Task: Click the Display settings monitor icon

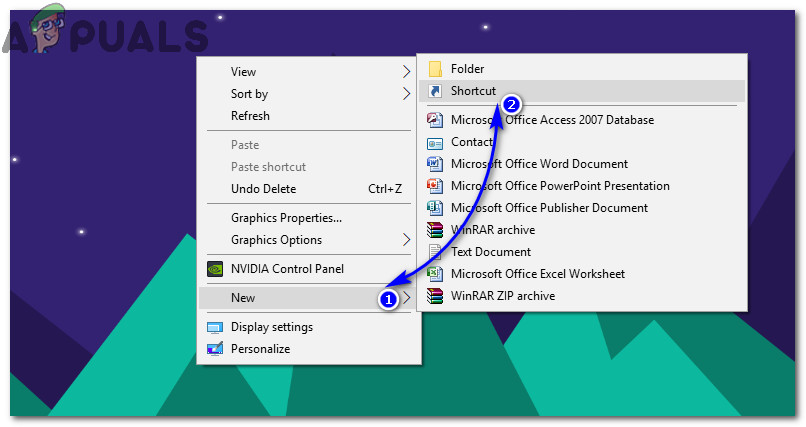Action: pyautogui.click(x=215, y=327)
